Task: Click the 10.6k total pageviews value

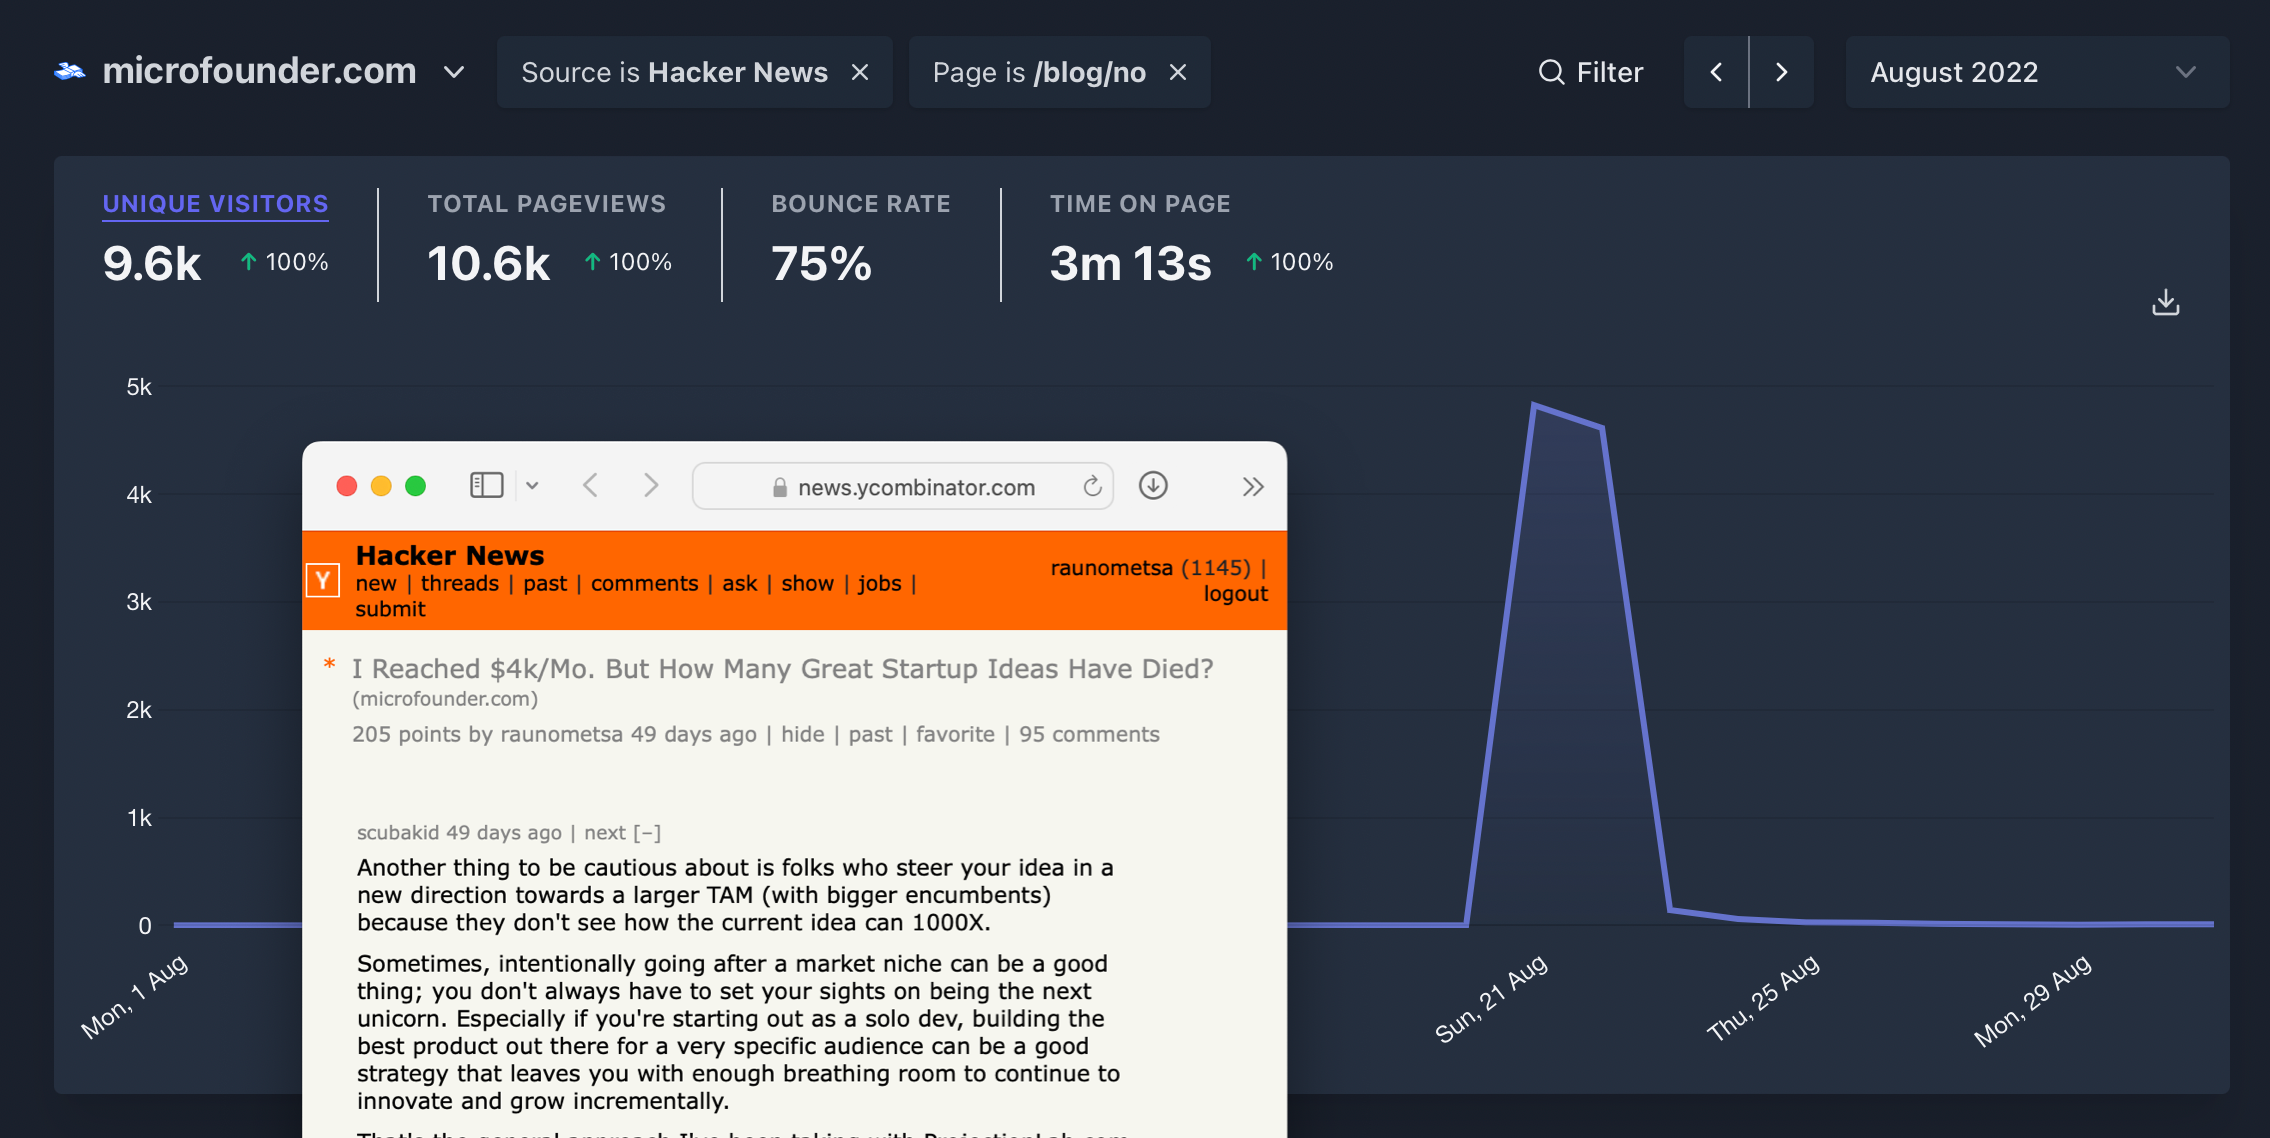Action: click(488, 264)
